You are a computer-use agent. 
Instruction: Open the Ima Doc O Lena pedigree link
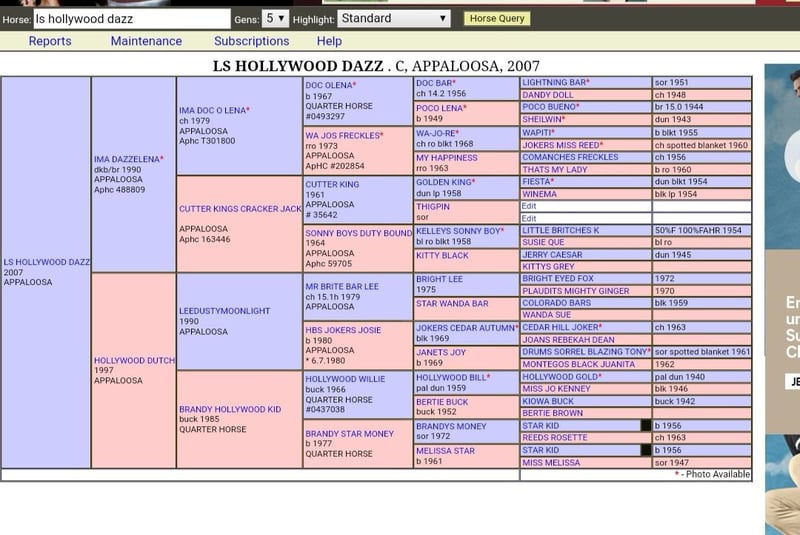tap(213, 110)
